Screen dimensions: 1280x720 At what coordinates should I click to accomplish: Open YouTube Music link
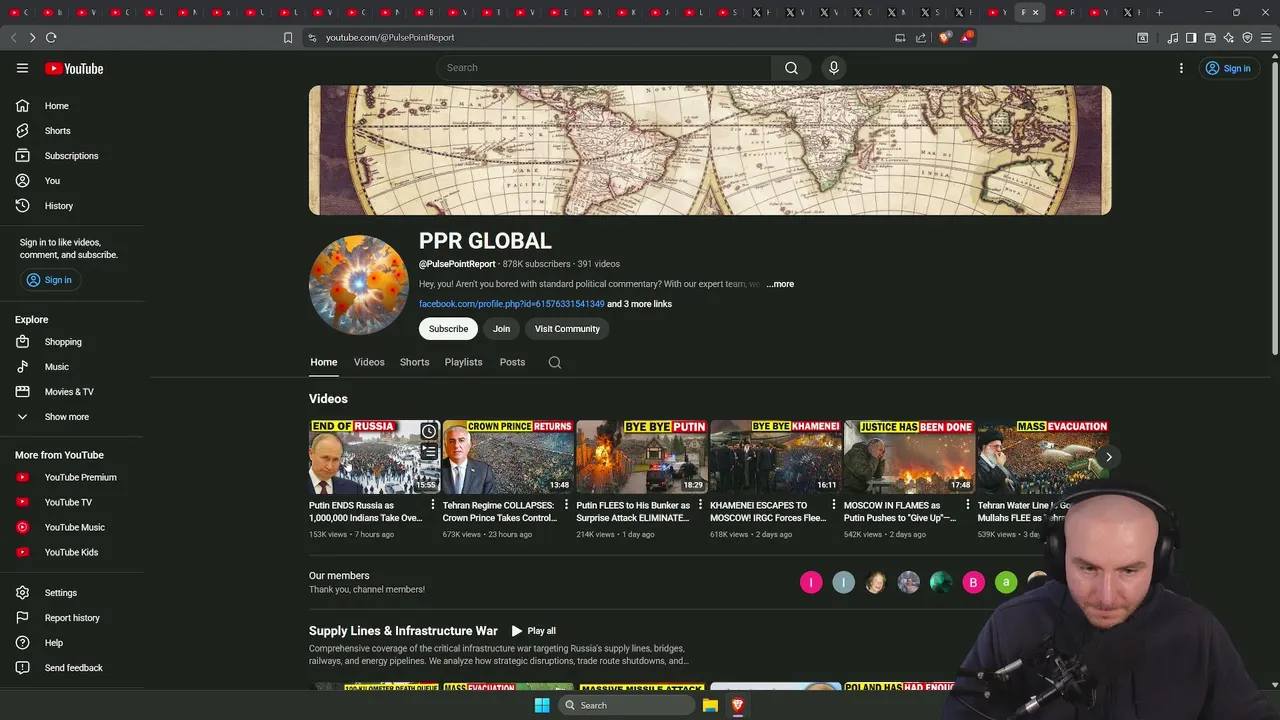tap(72, 527)
